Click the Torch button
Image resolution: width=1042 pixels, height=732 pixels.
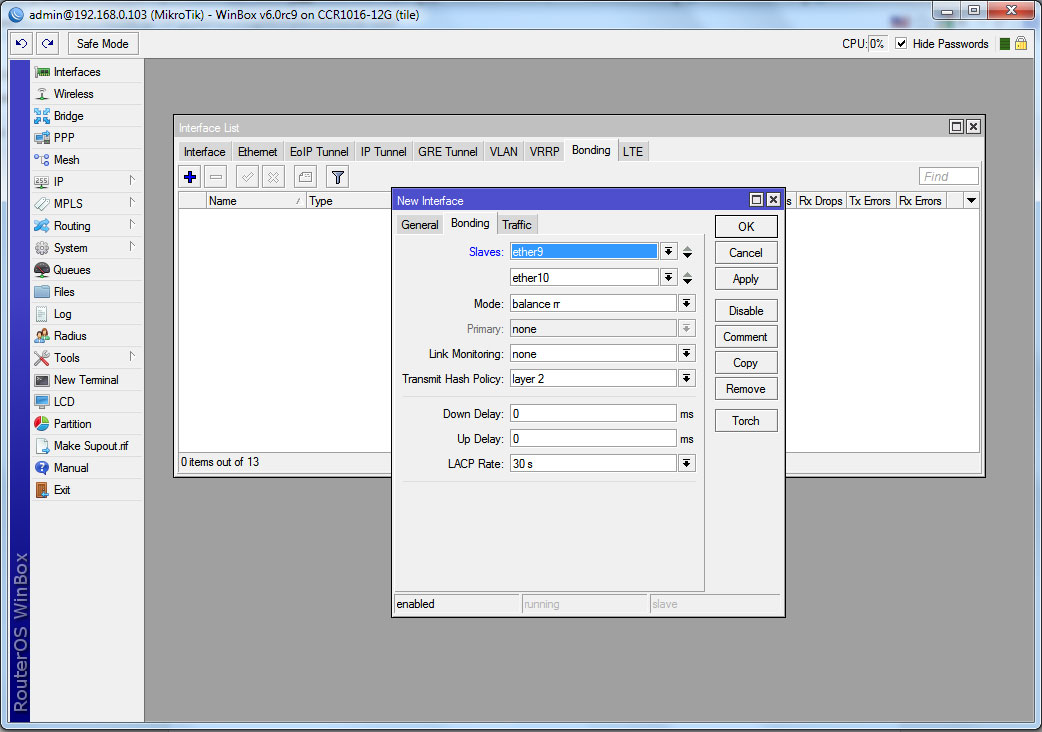click(745, 420)
